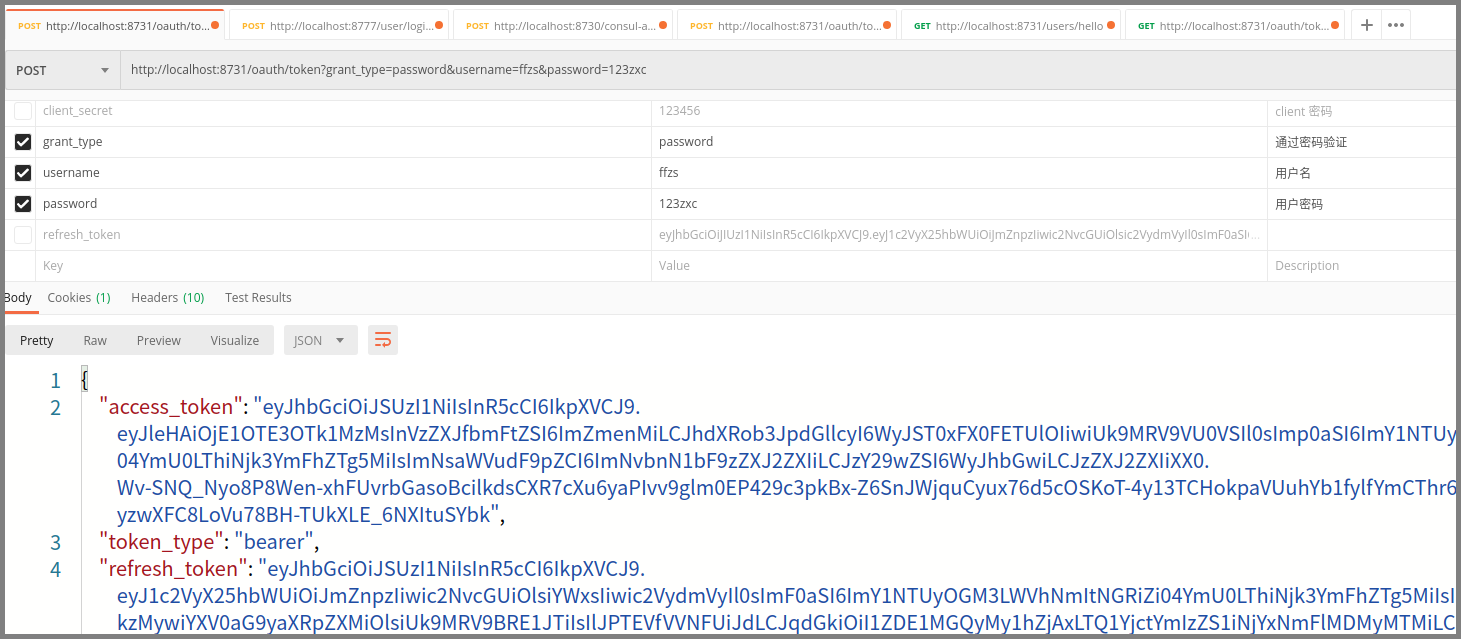Screen dimensions: 1461x639
Task: Click the empty Value placeholder field
Action: (x=959, y=266)
